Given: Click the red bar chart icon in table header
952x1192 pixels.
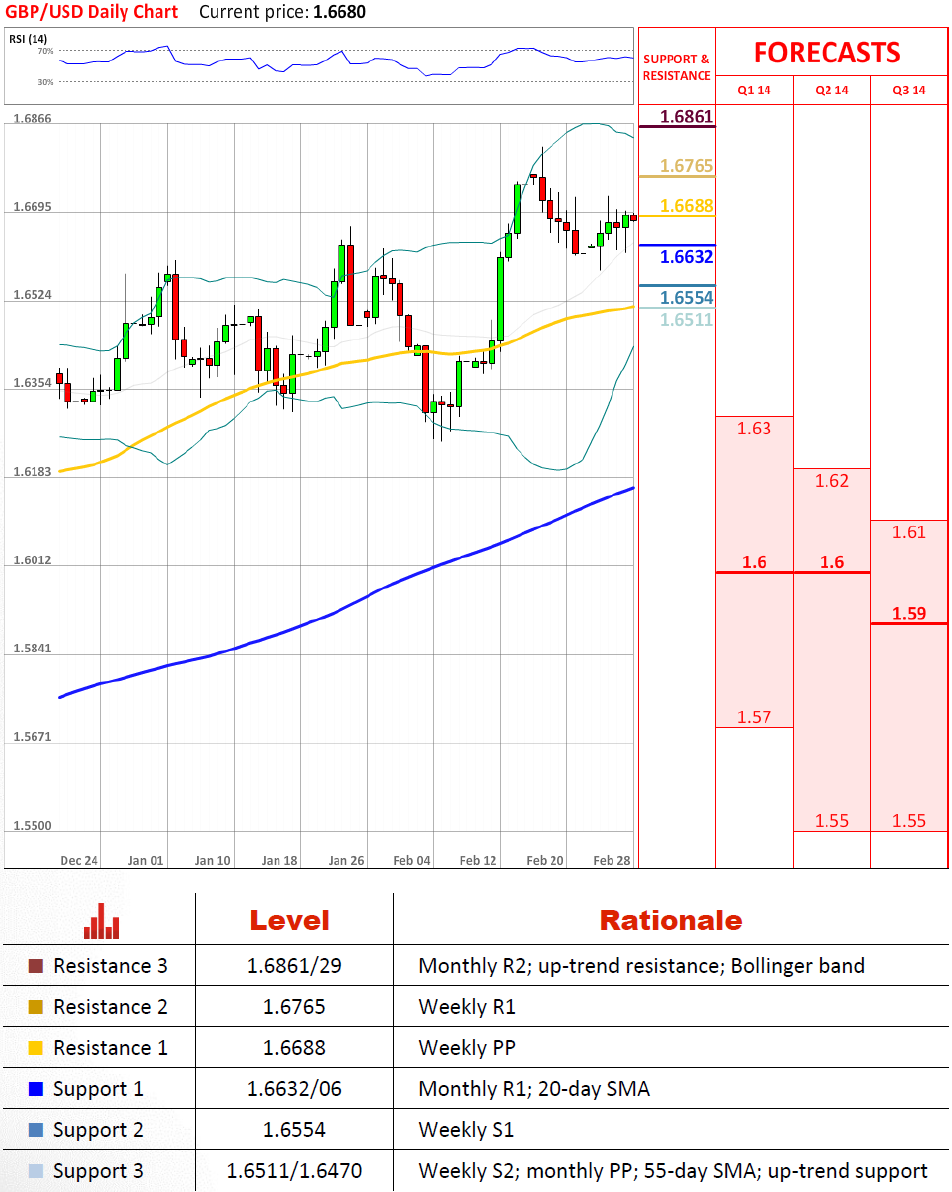Looking at the screenshot, I should coord(101,921).
